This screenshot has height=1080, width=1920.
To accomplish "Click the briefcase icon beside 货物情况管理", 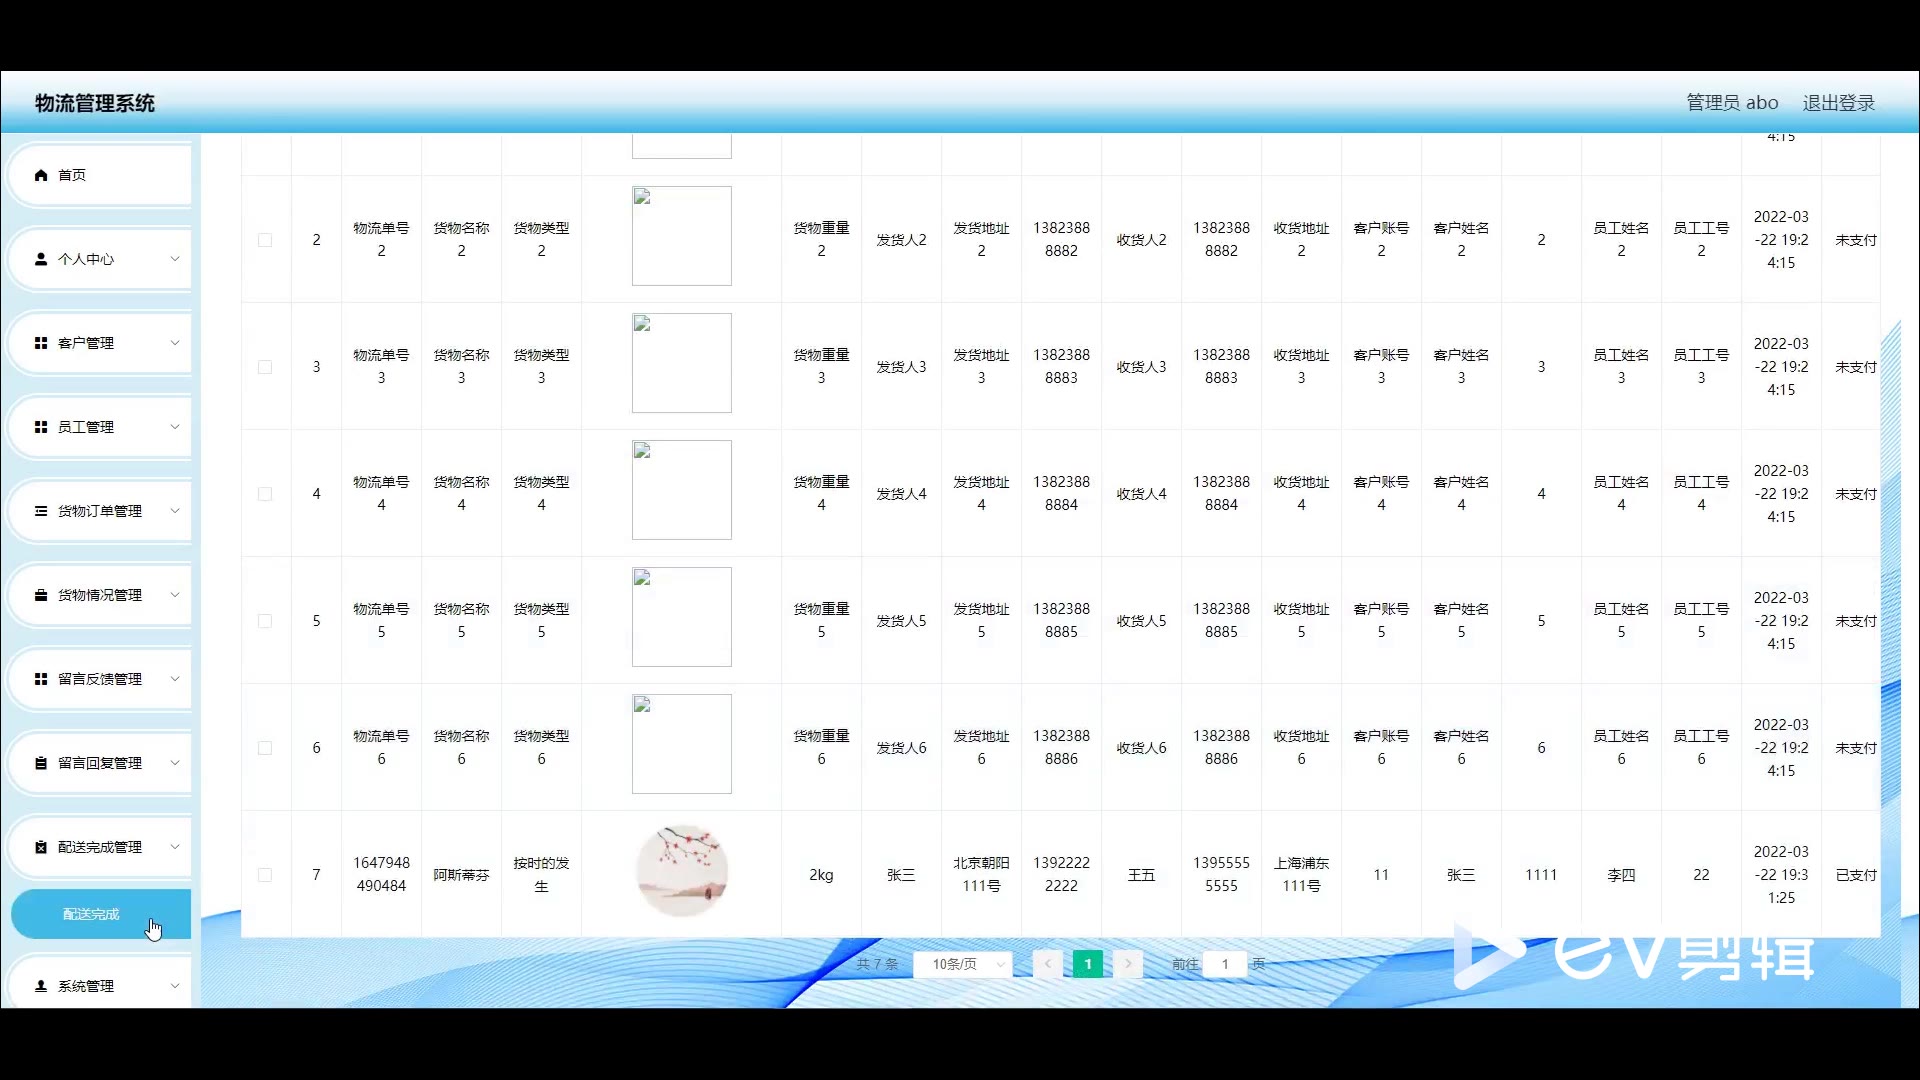I will pyautogui.click(x=41, y=595).
